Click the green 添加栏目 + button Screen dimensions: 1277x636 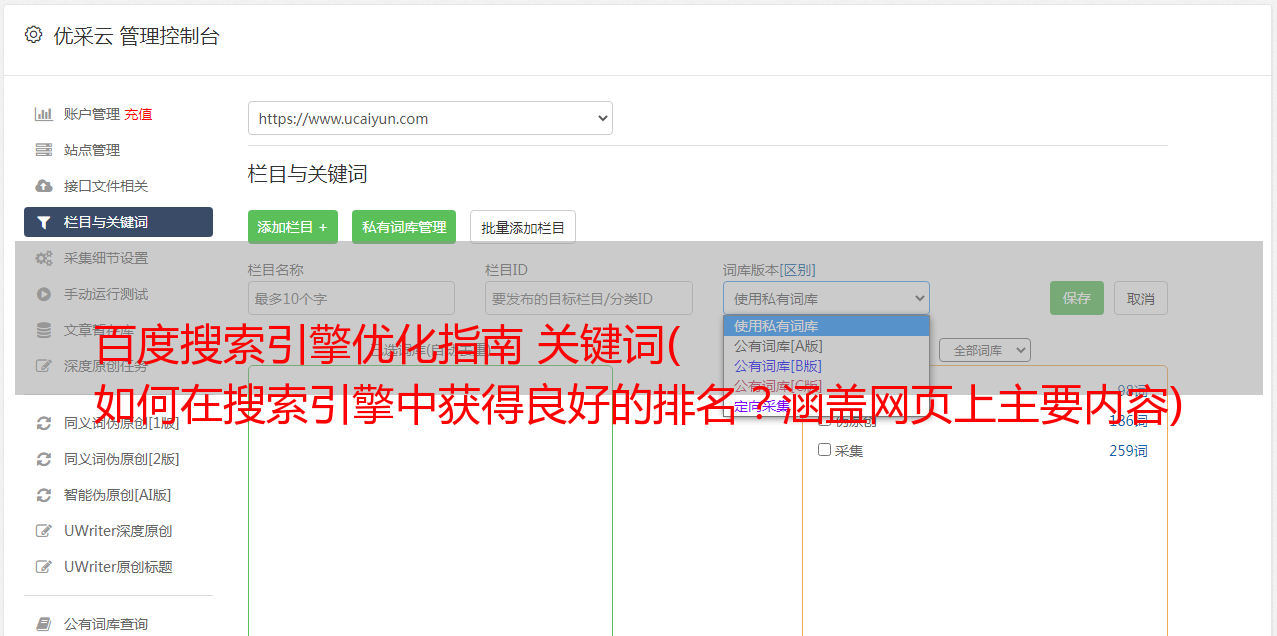(293, 227)
